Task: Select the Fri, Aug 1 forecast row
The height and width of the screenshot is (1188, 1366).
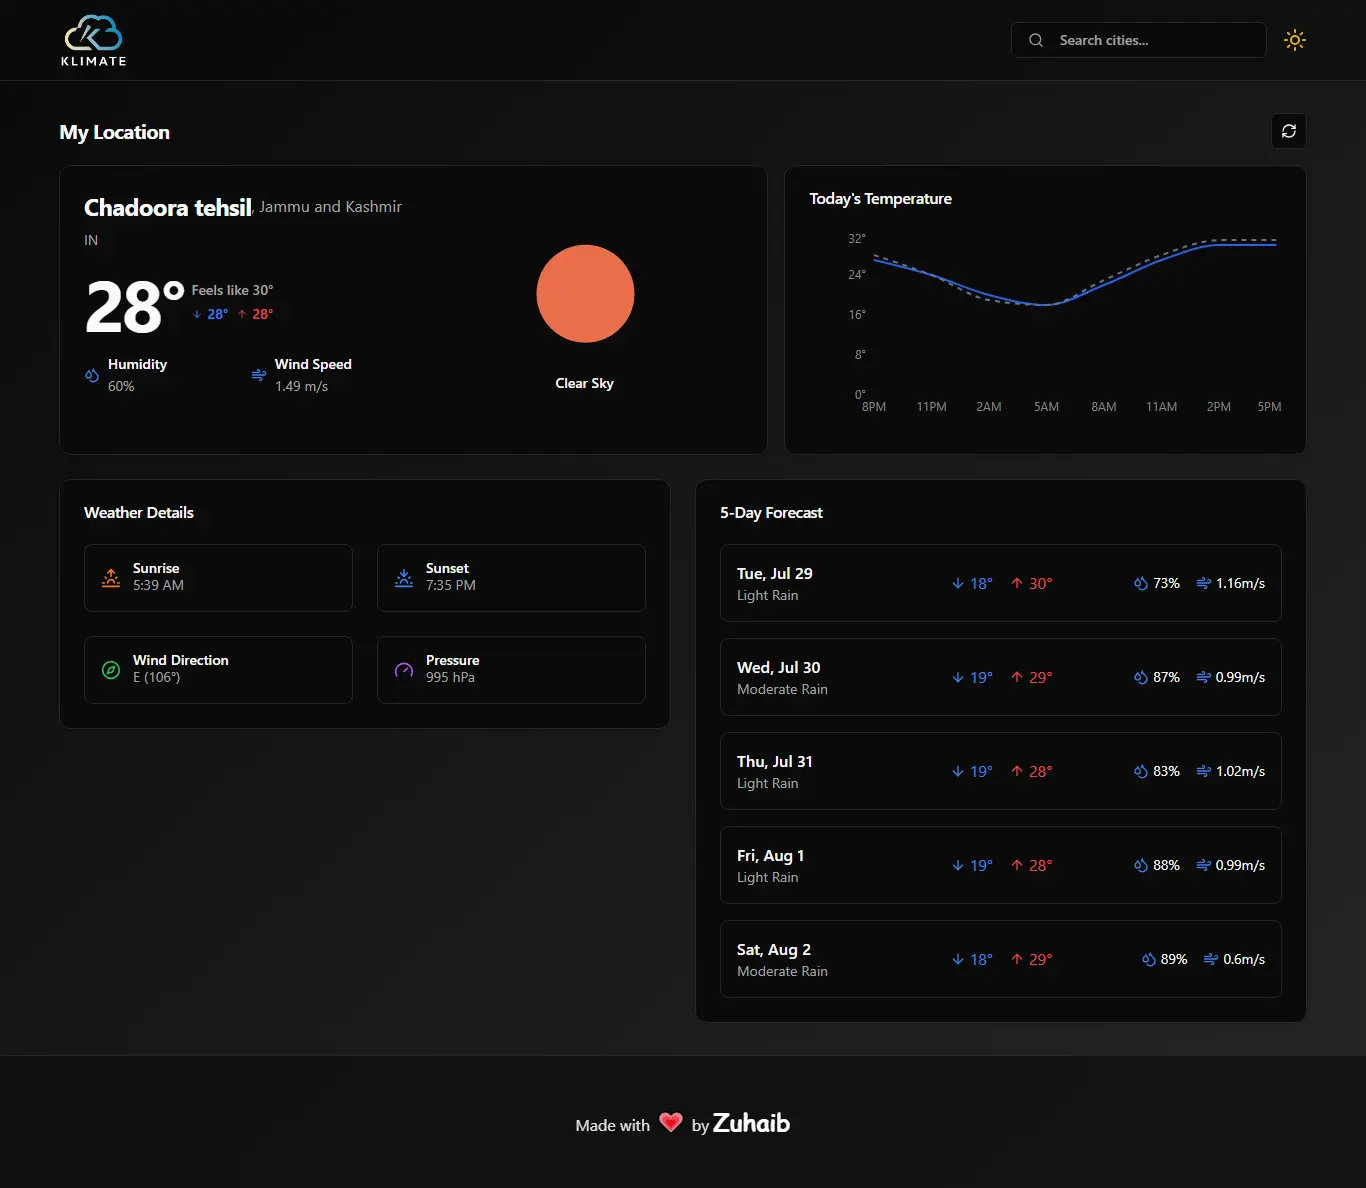Action: click(1000, 865)
